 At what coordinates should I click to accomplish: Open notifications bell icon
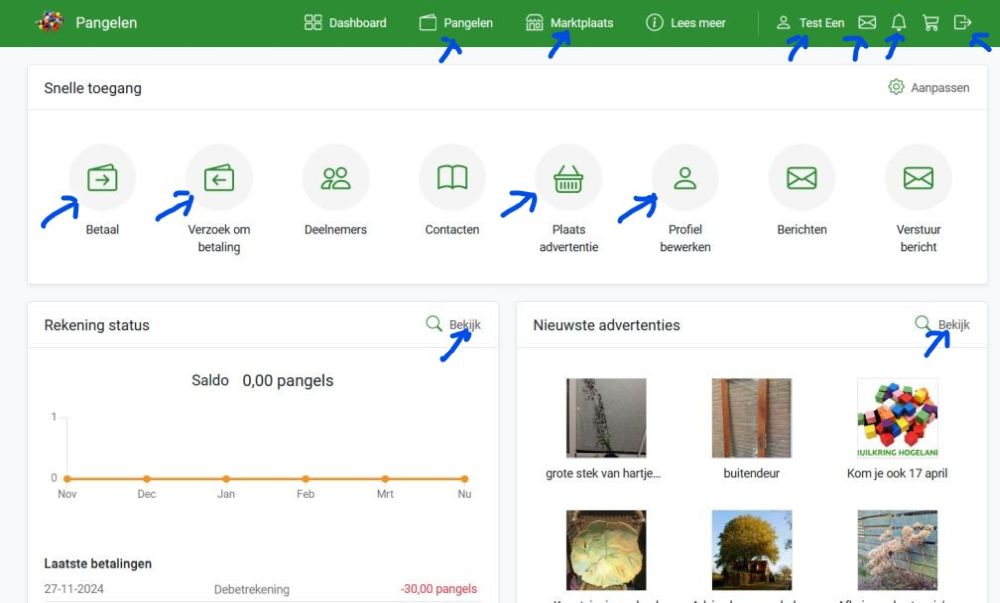[899, 23]
